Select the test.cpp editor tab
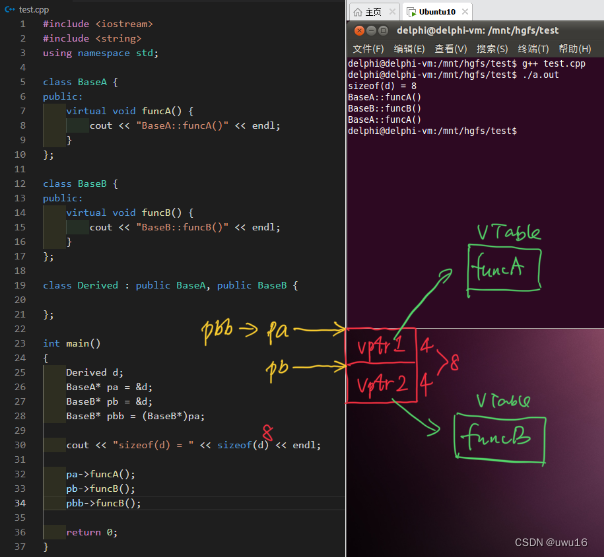 pyautogui.click(x=27, y=9)
